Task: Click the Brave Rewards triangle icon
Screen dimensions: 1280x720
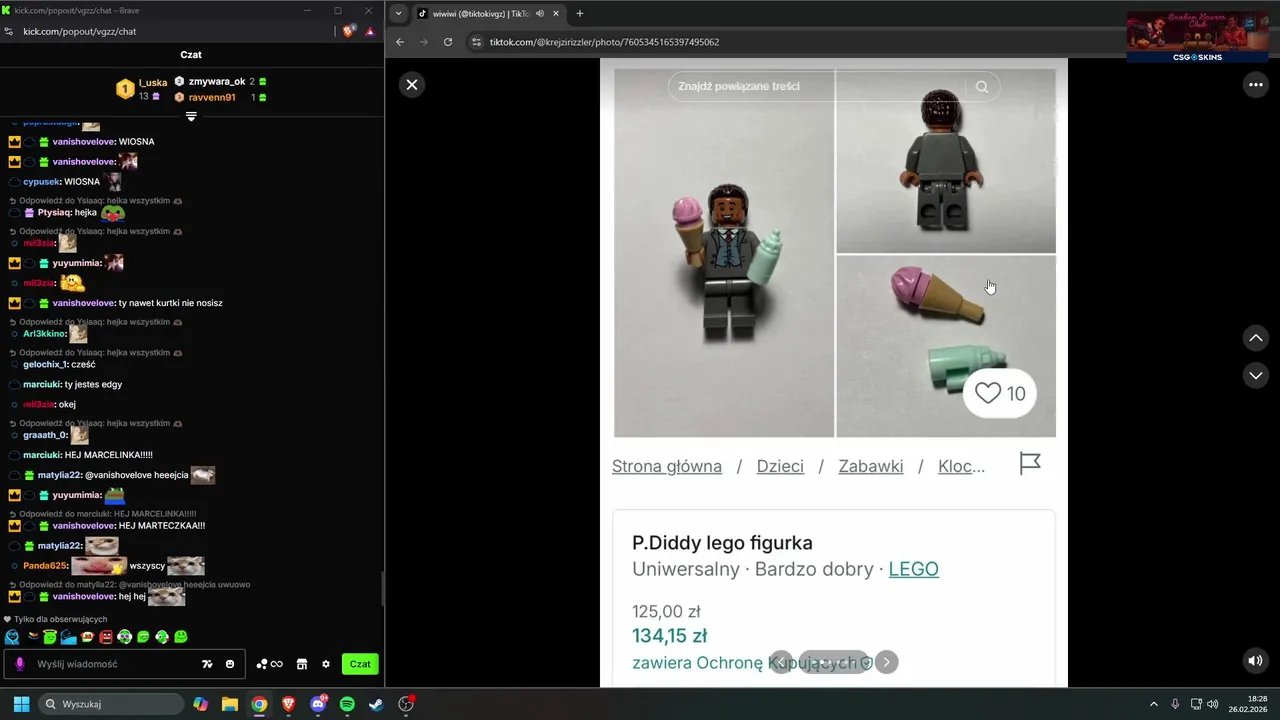Action: [x=370, y=31]
